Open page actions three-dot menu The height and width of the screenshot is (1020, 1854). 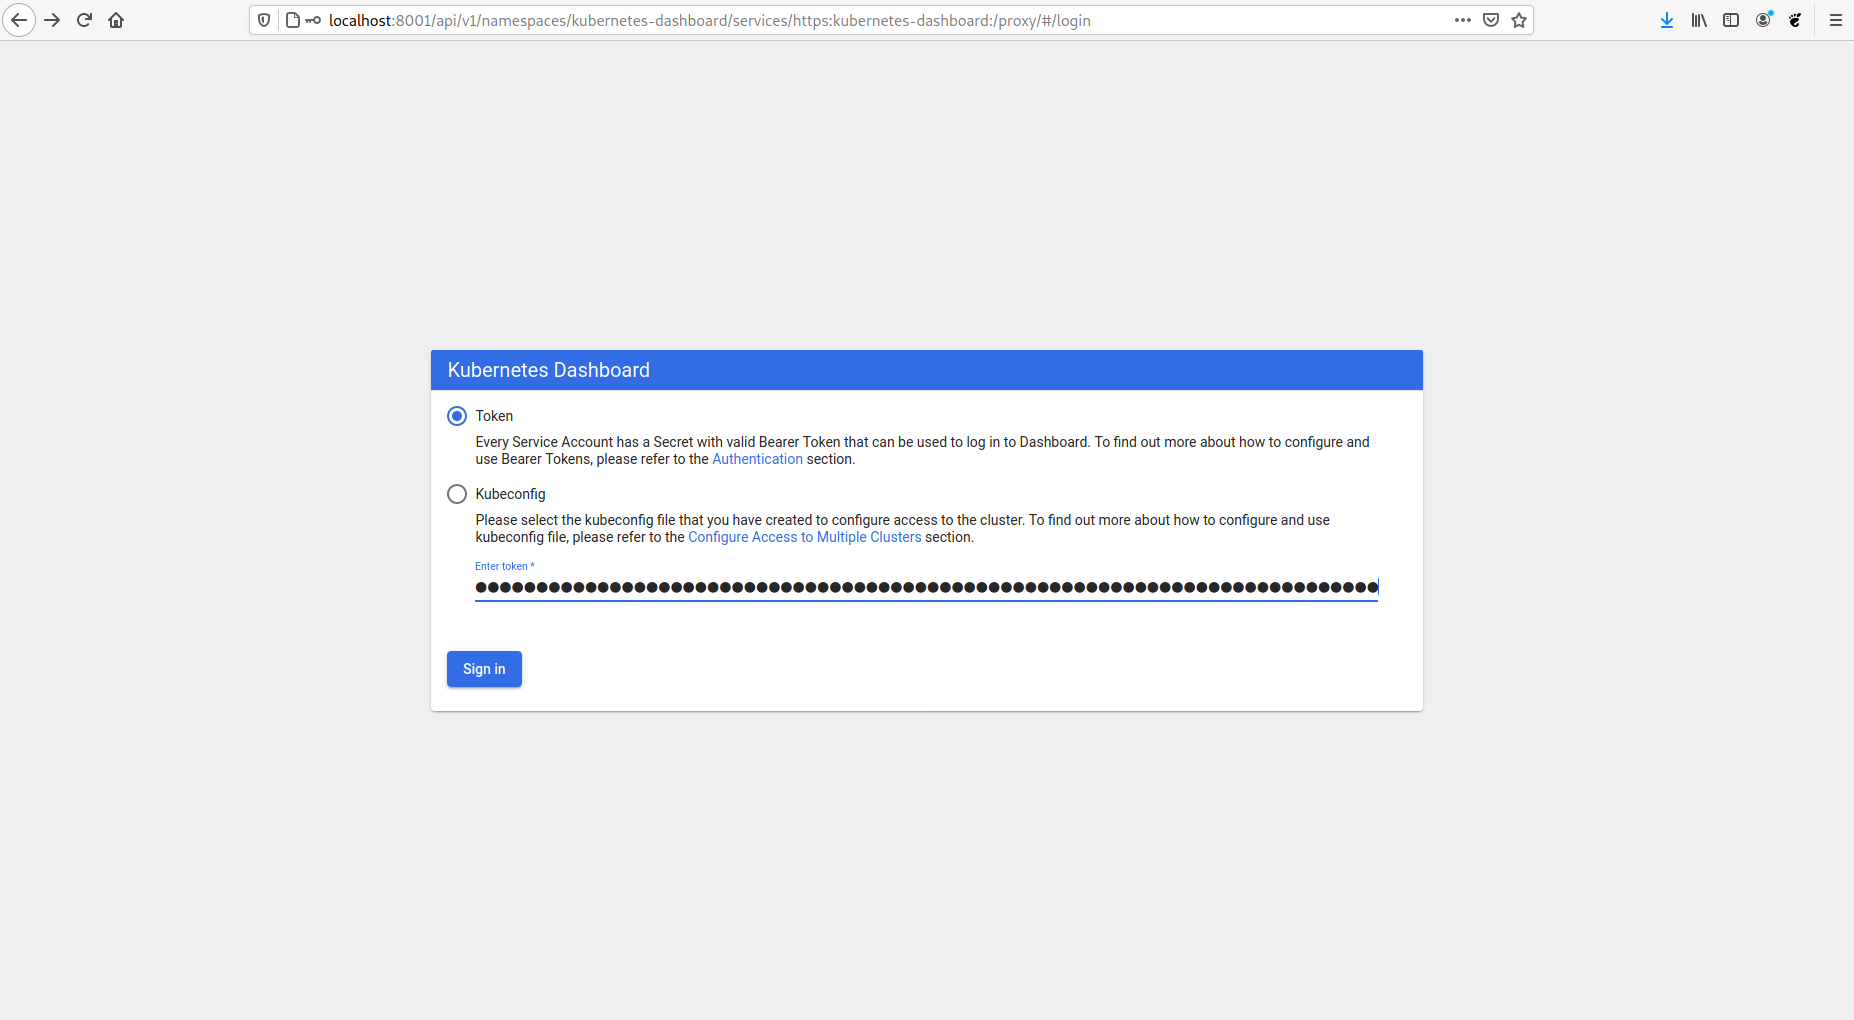click(x=1463, y=20)
